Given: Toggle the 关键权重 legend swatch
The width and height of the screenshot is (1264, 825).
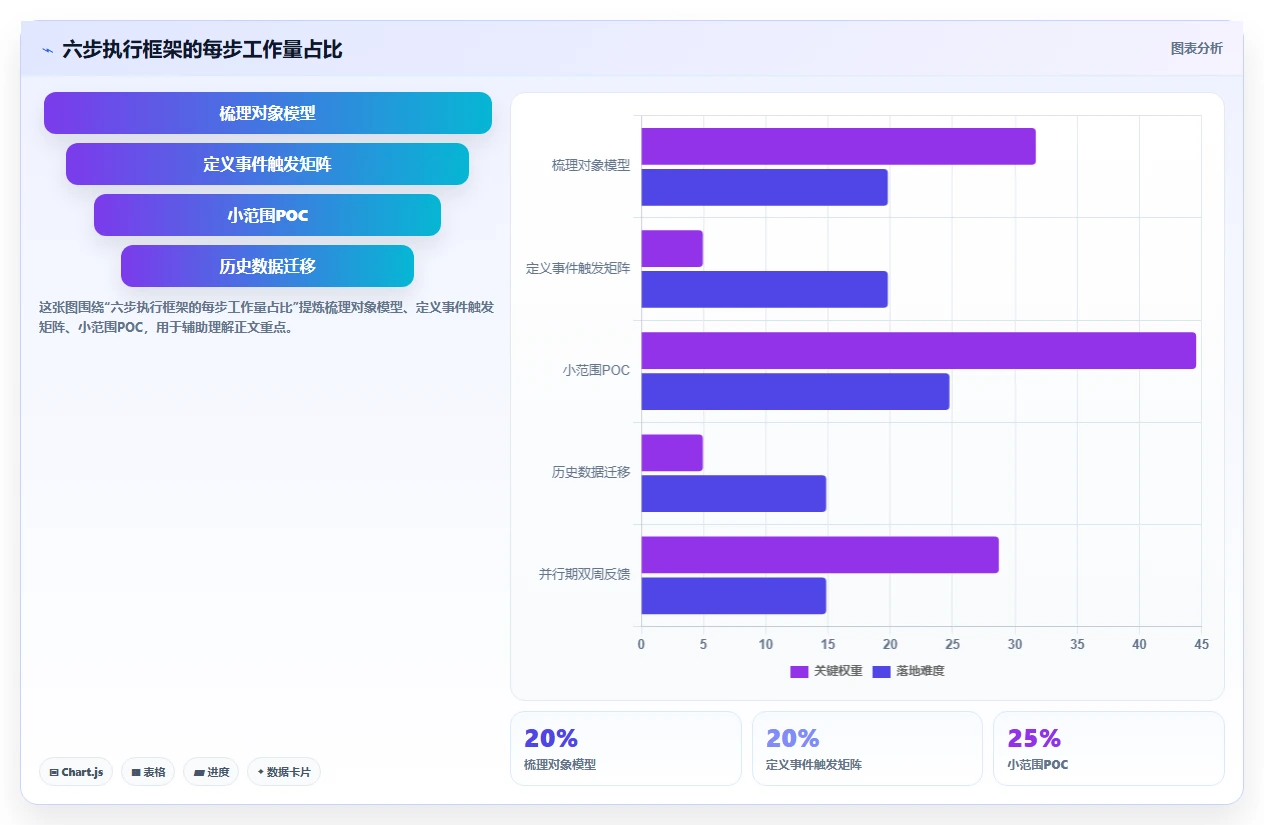Looking at the screenshot, I should 799,671.
